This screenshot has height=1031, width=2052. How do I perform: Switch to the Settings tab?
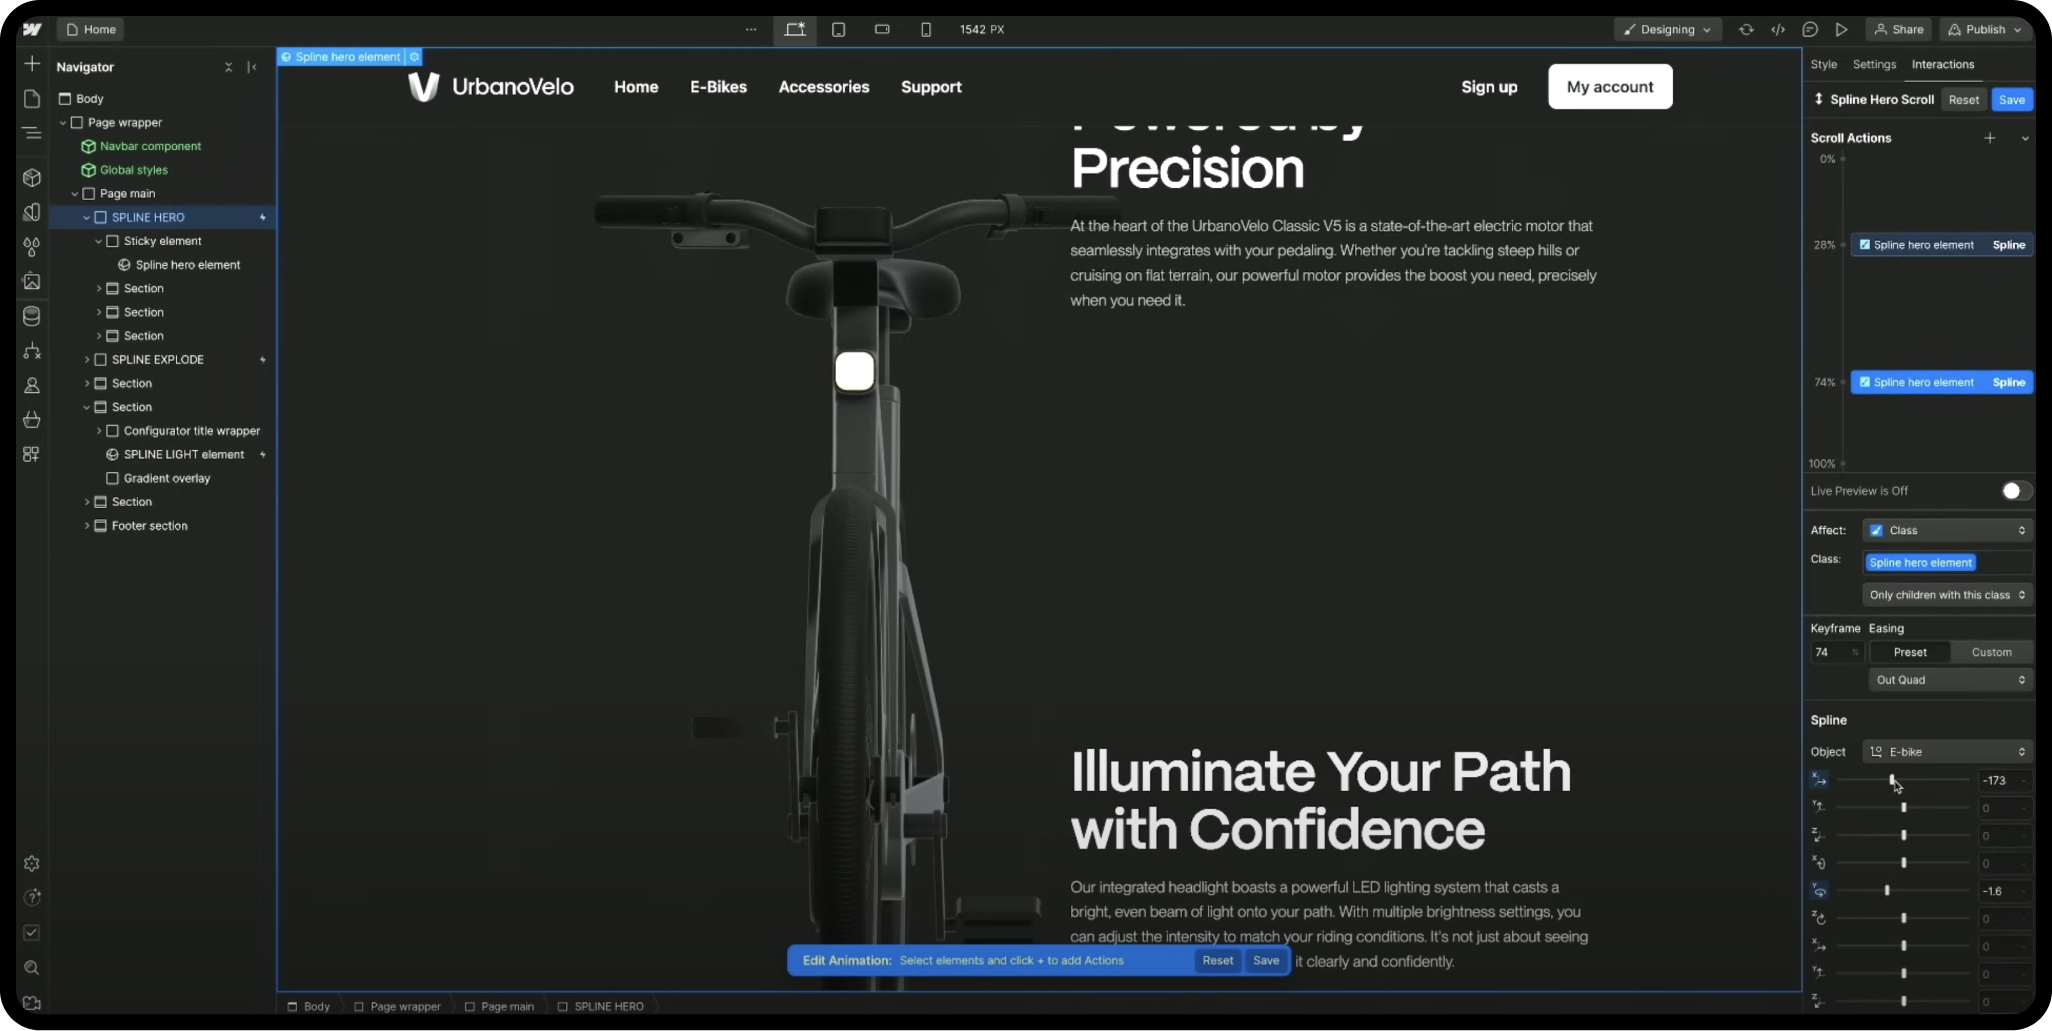click(1874, 64)
